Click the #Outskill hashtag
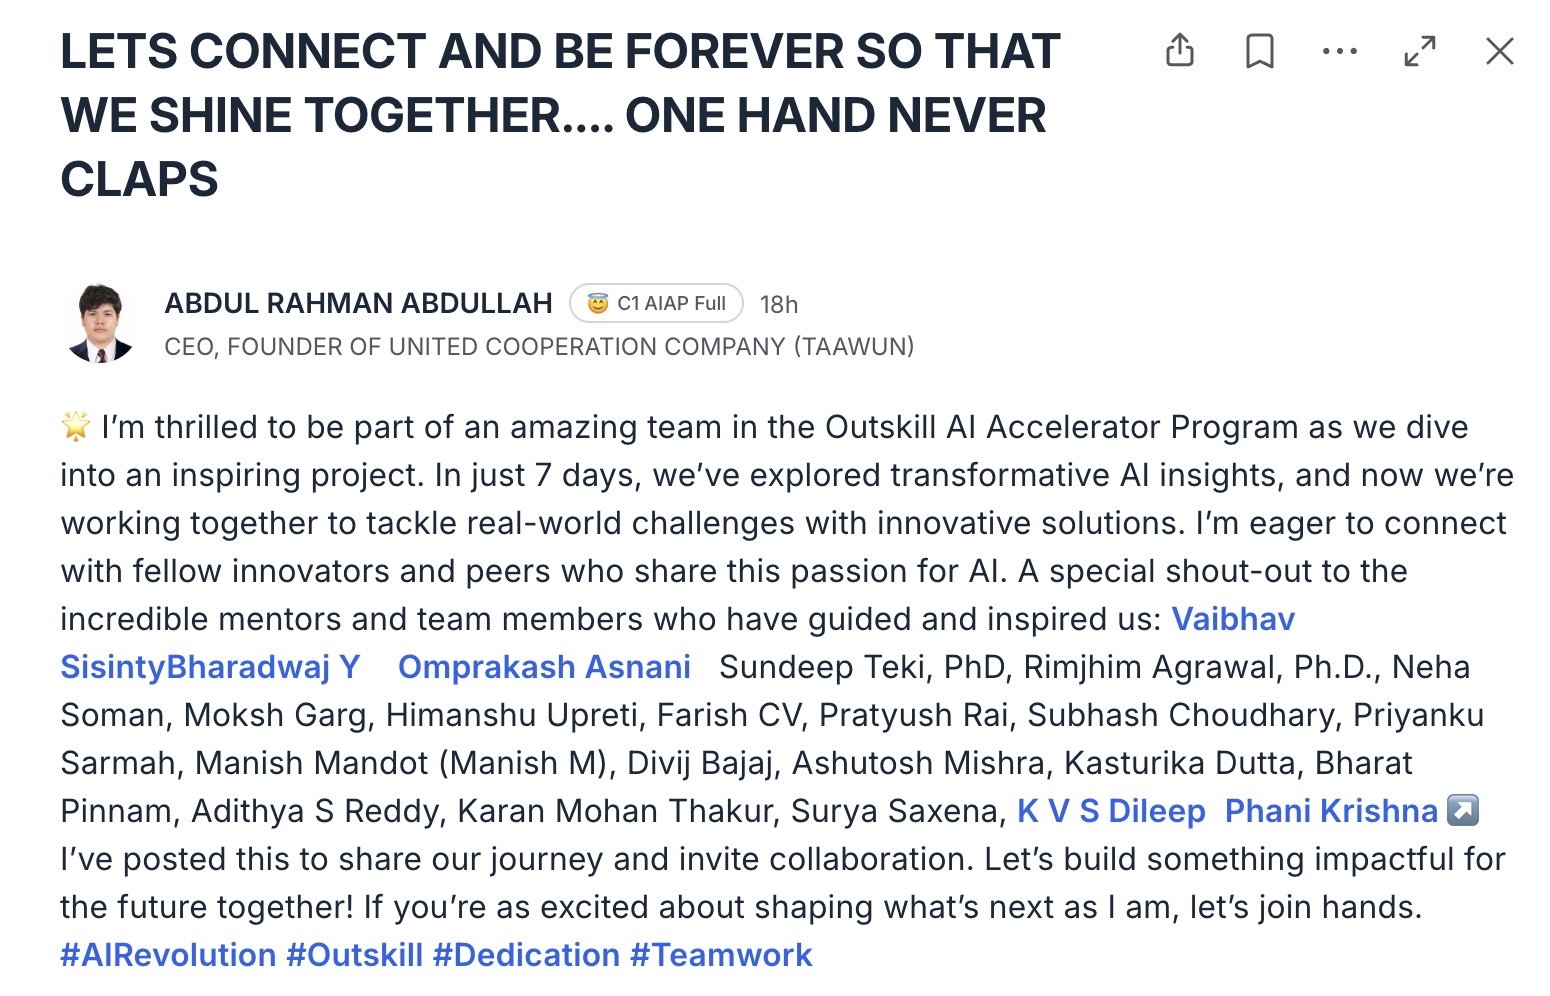This screenshot has width=1550, height=996. (x=355, y=955)
